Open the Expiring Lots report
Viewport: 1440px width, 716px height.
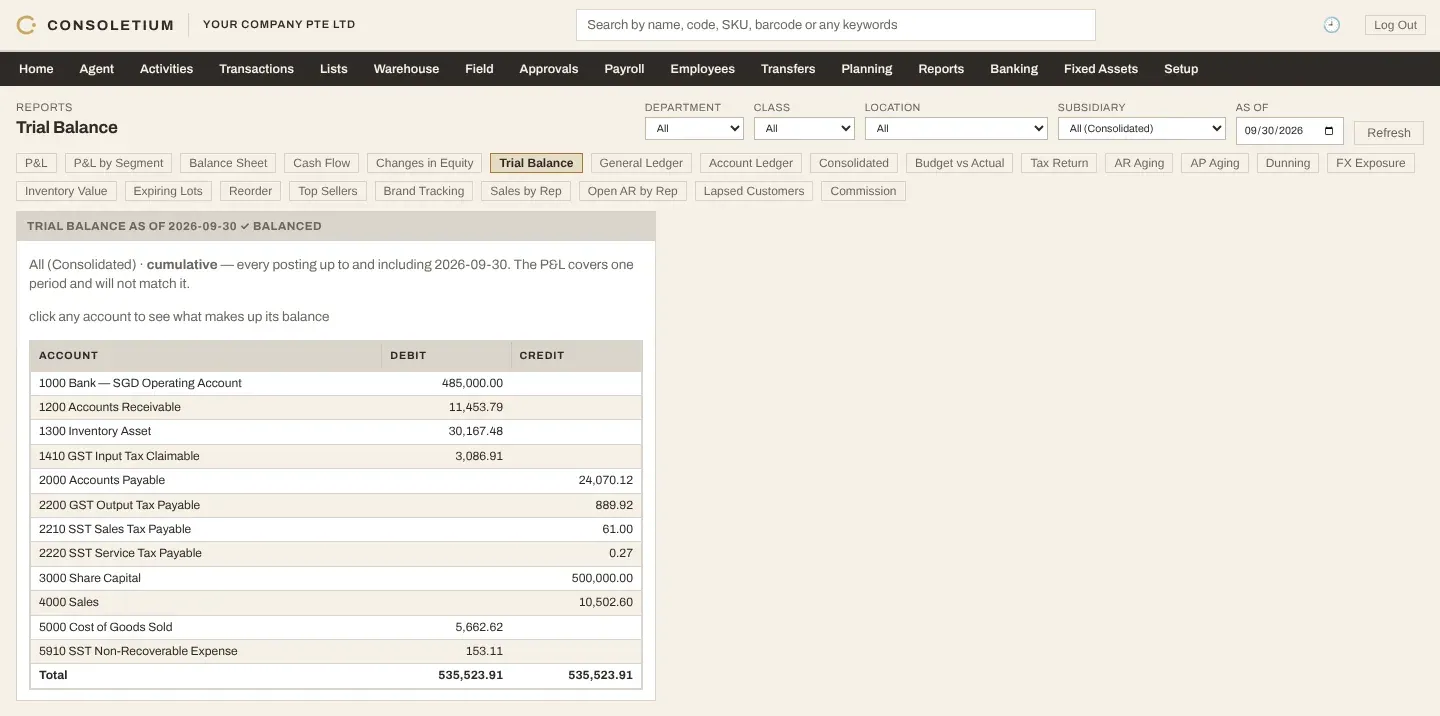pyautogui.click(x=168, y=191)
